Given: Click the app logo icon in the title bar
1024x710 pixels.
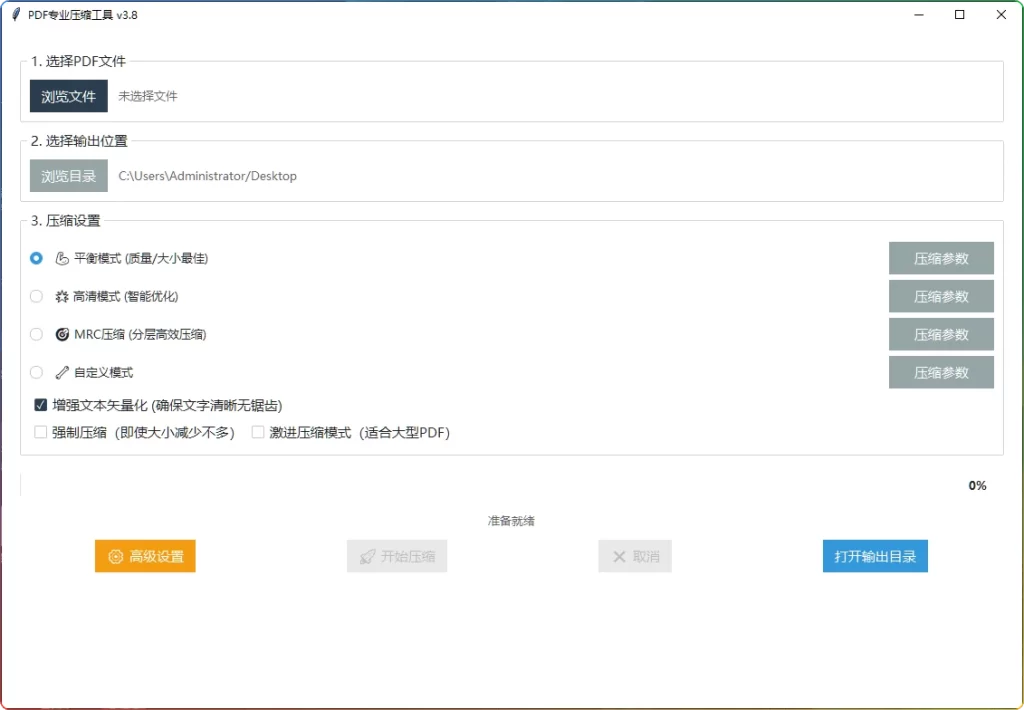Looking at the screenshot, I should click(x=15, y=14).
